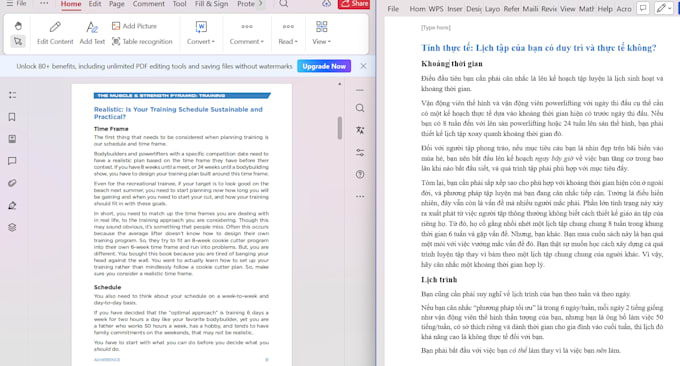
Task: Open the File hamburger menu in PDF app
Action: click(x=16, y=3)
